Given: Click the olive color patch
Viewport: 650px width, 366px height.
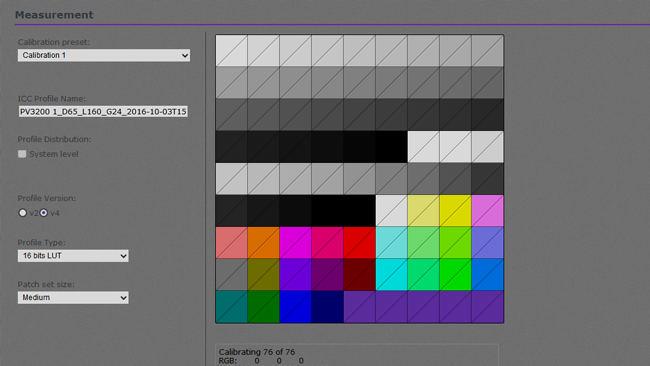Looking at the screenshot, I should pyautogui.click(x=263, y=275).
